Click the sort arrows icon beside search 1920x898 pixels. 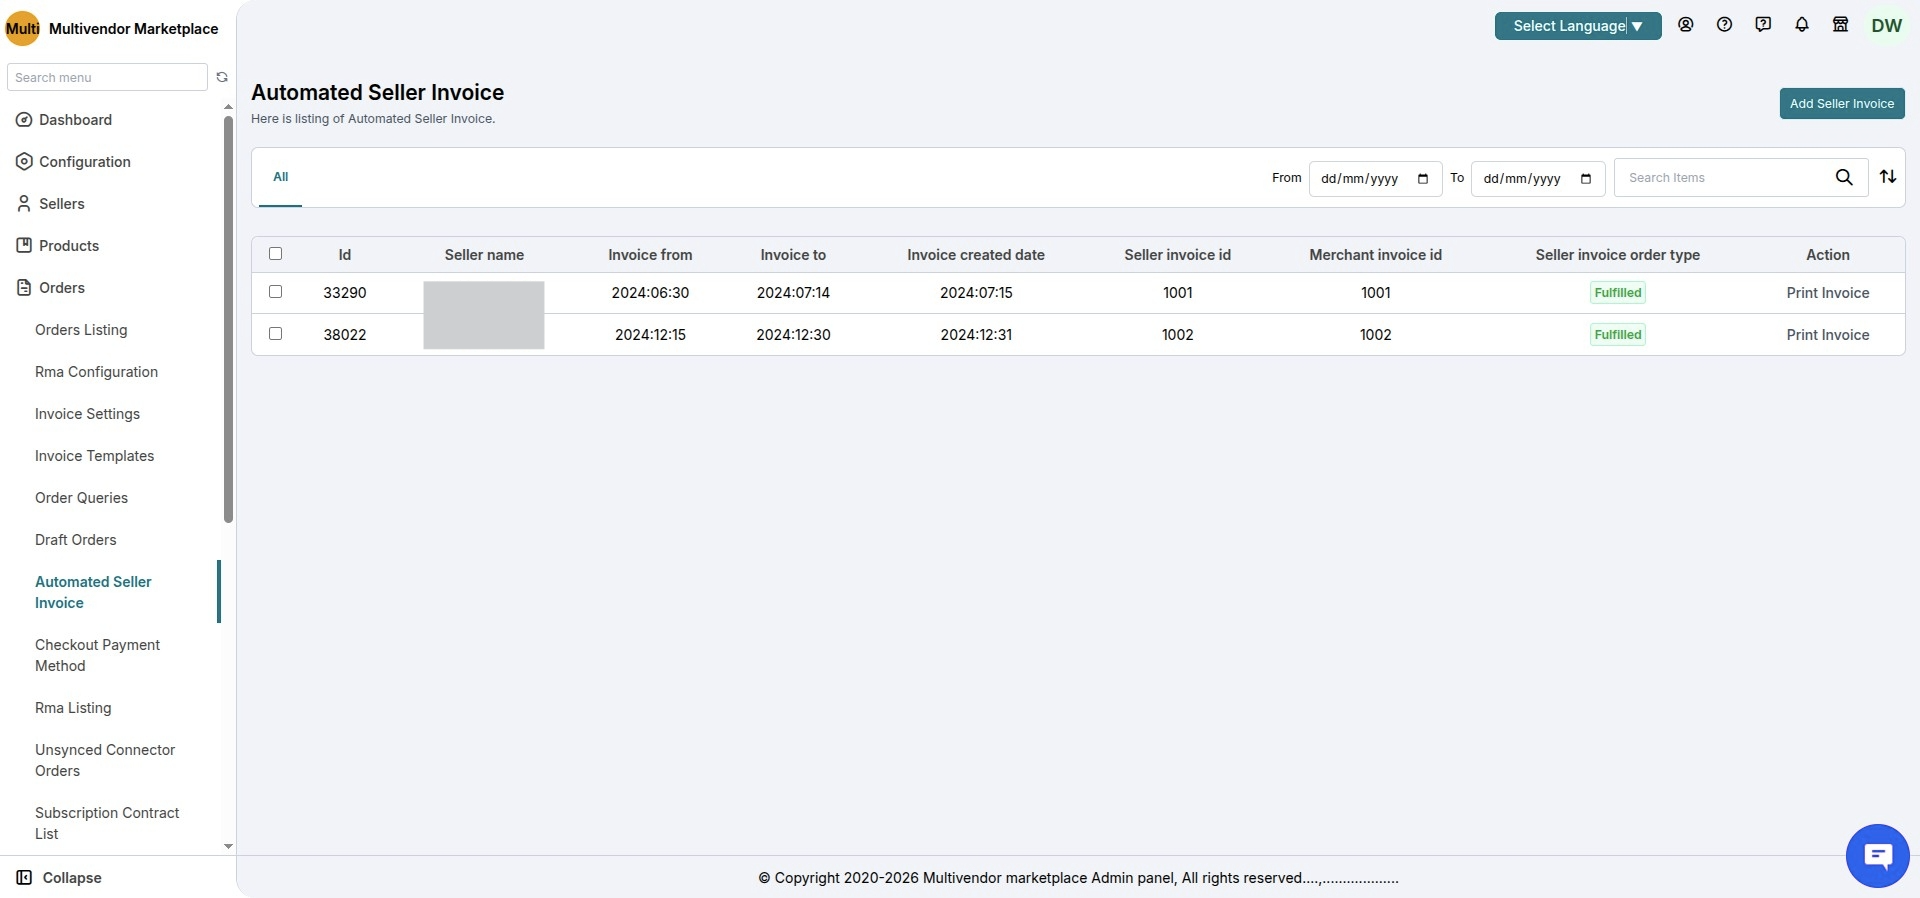click(1888, 177)
